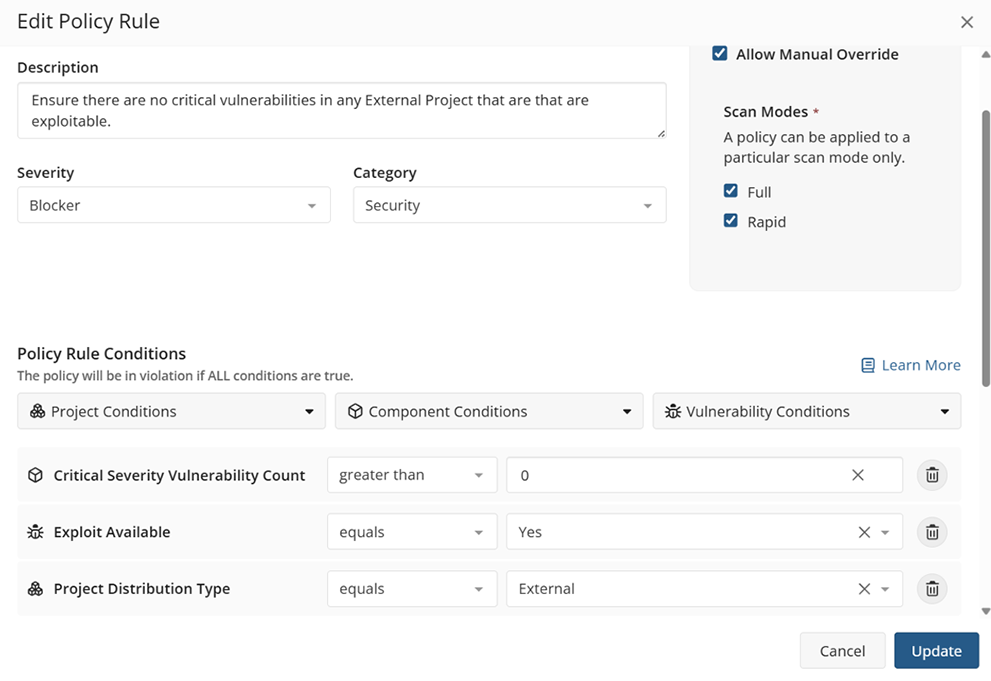Click the bug icon beside Exploit Available

(35, 532)
